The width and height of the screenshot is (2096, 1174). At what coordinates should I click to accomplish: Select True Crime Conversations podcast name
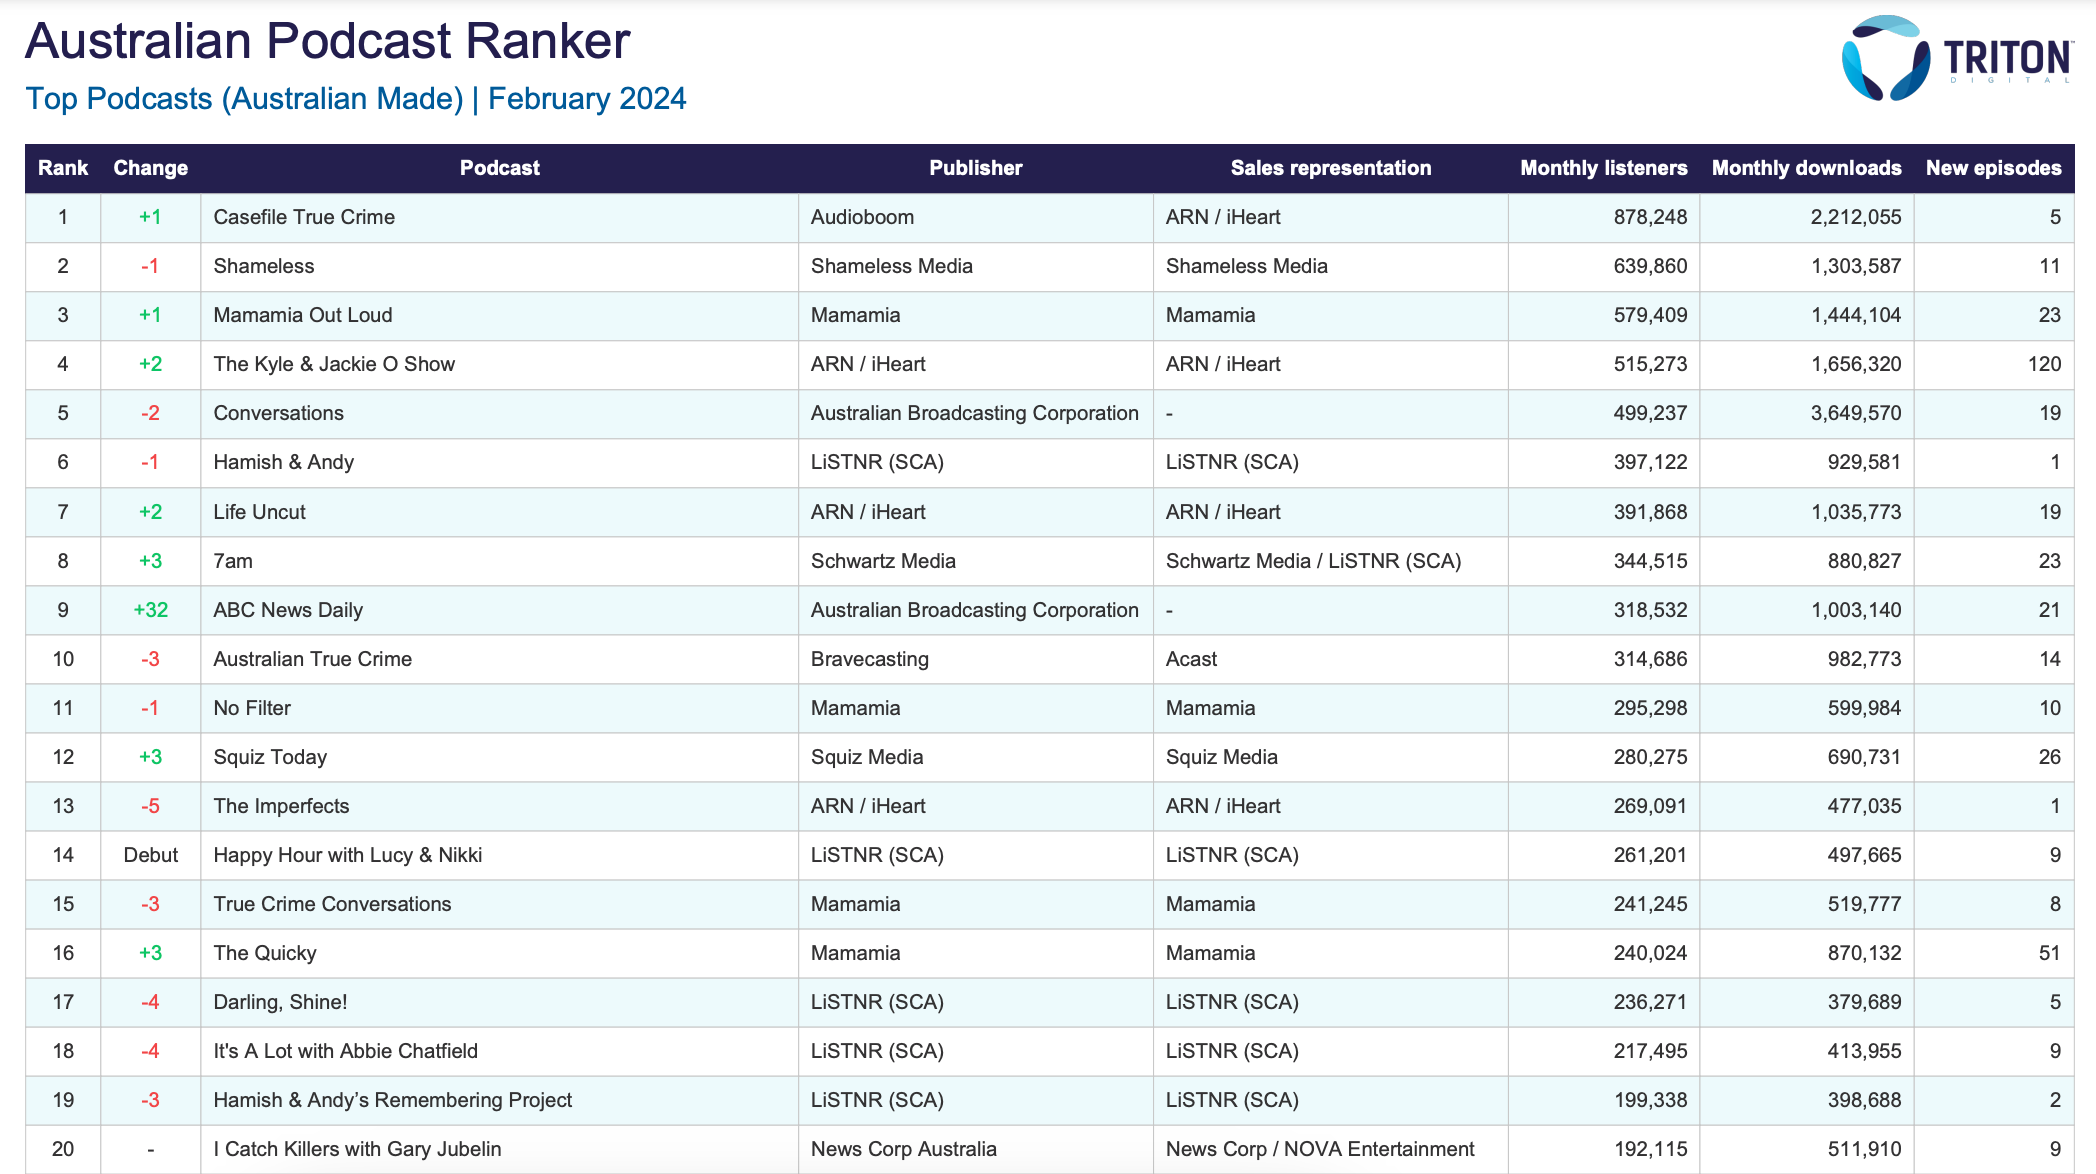pyautogui.click(x=332, y=904)
